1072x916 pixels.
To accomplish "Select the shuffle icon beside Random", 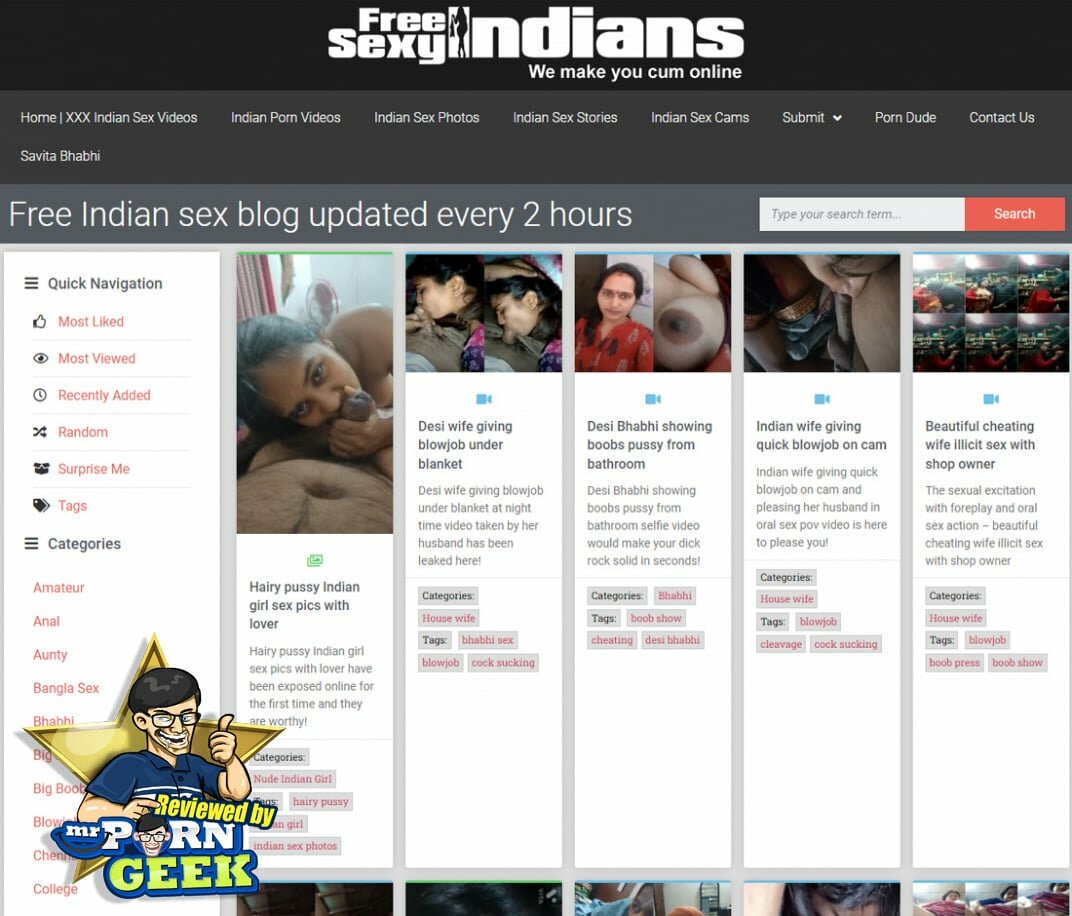I will pyautogui.click(x=40, y=433).
